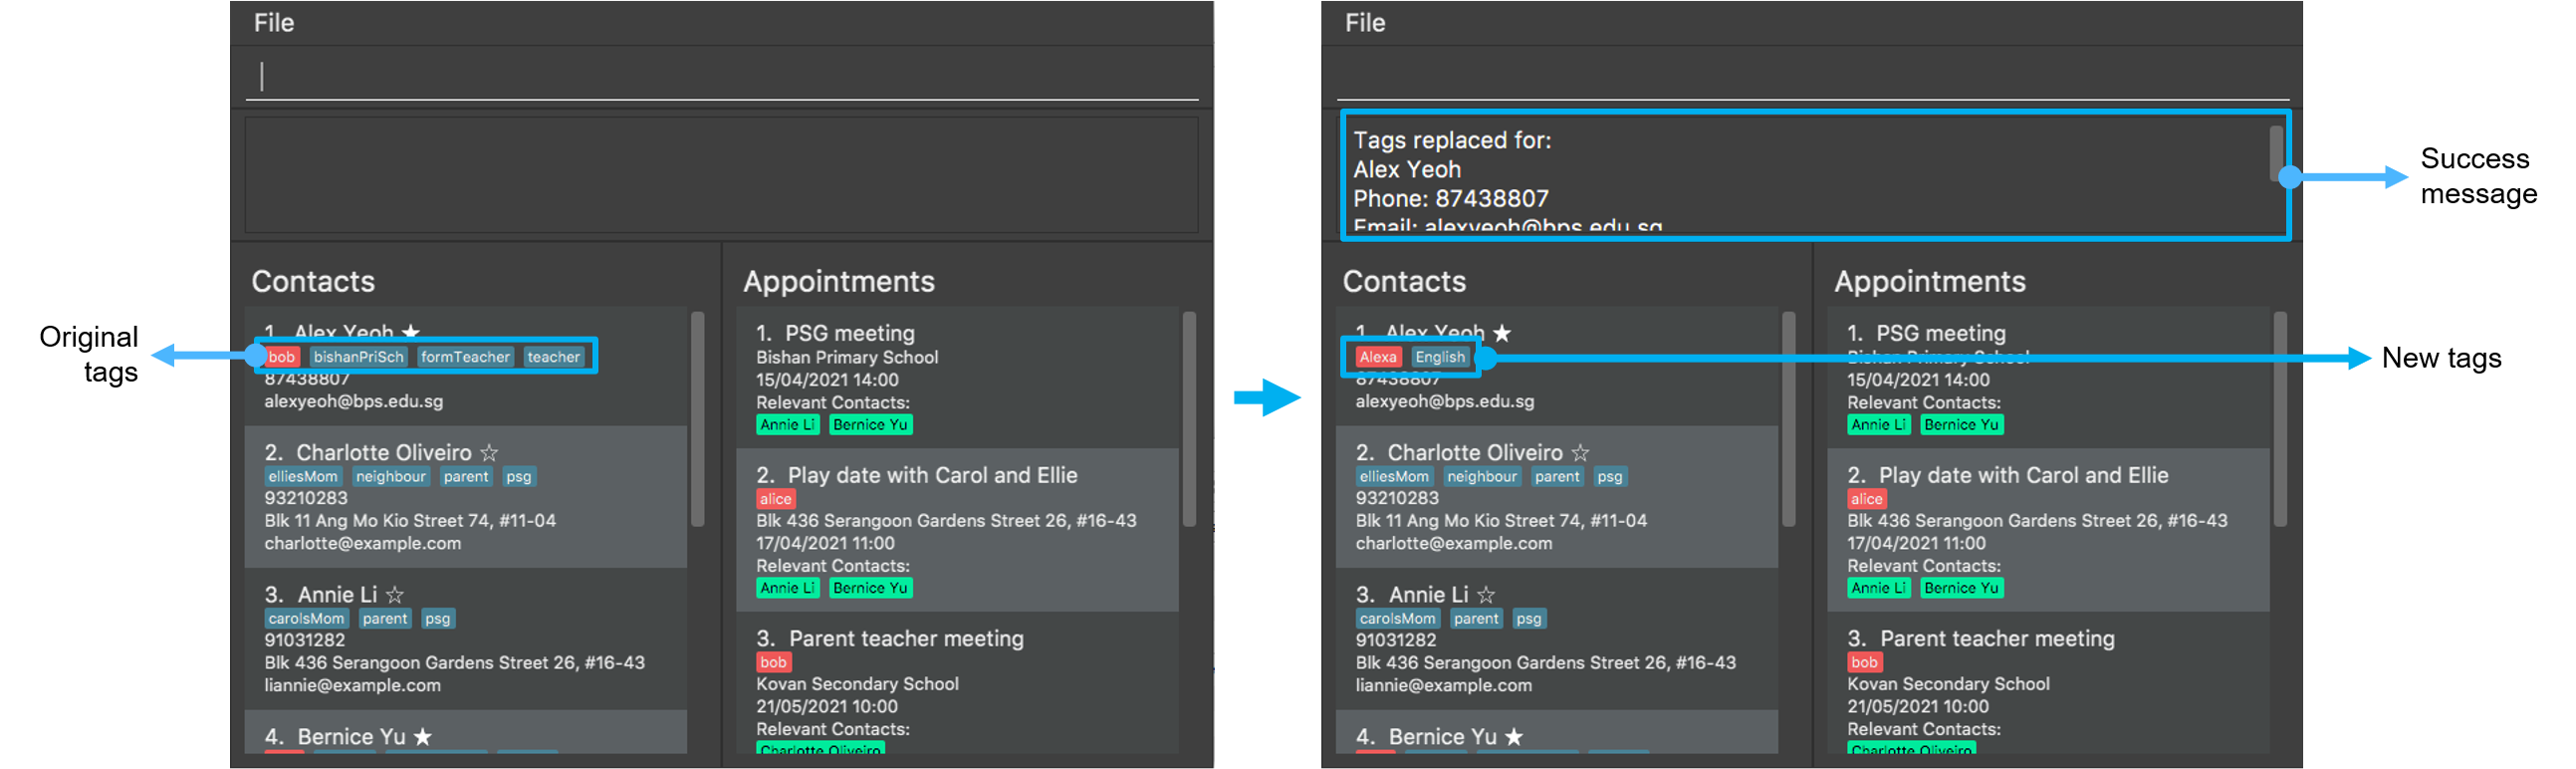Click 'Bishan Primary School' in left window

coord(847,357)
